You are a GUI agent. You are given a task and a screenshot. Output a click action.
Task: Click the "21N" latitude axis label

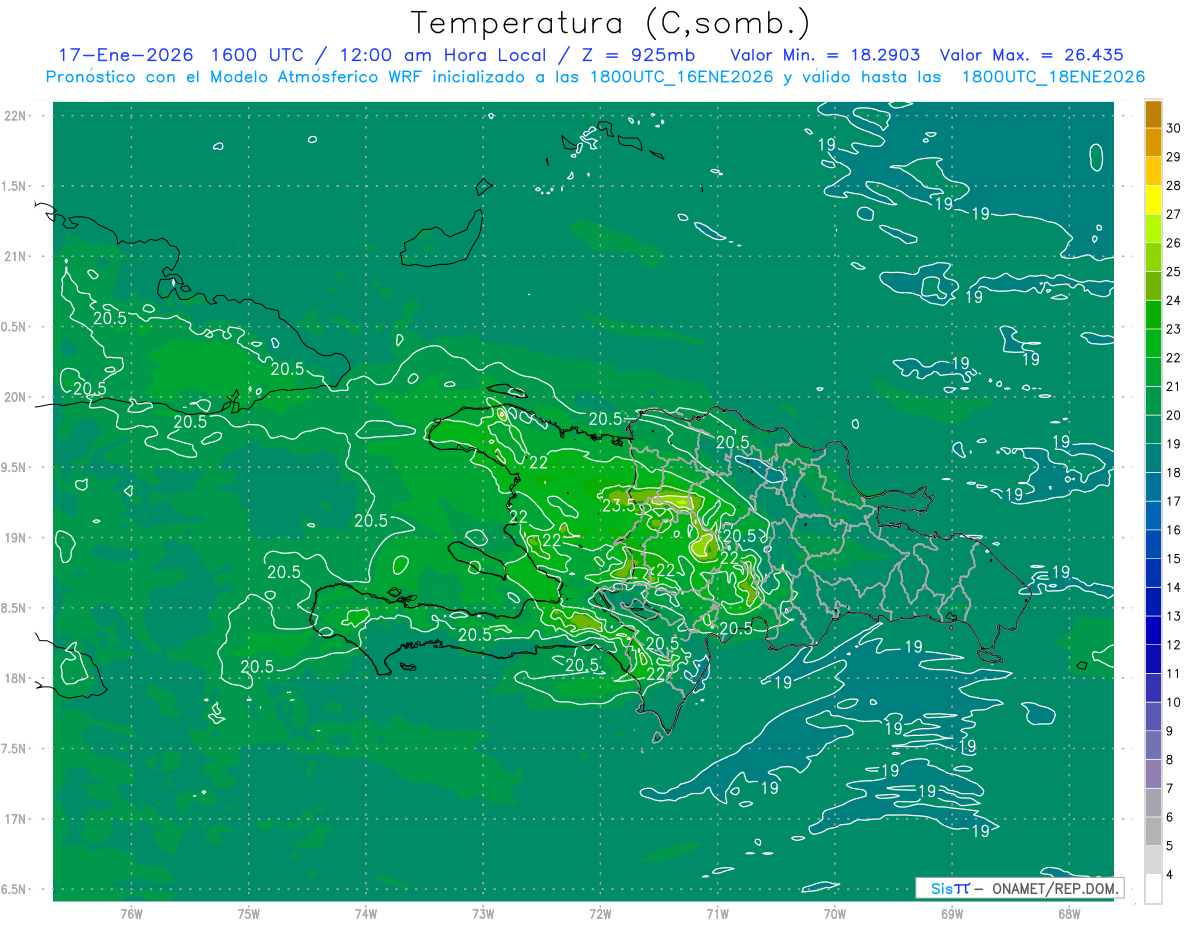pyautogui.click(x=16, y=257)
